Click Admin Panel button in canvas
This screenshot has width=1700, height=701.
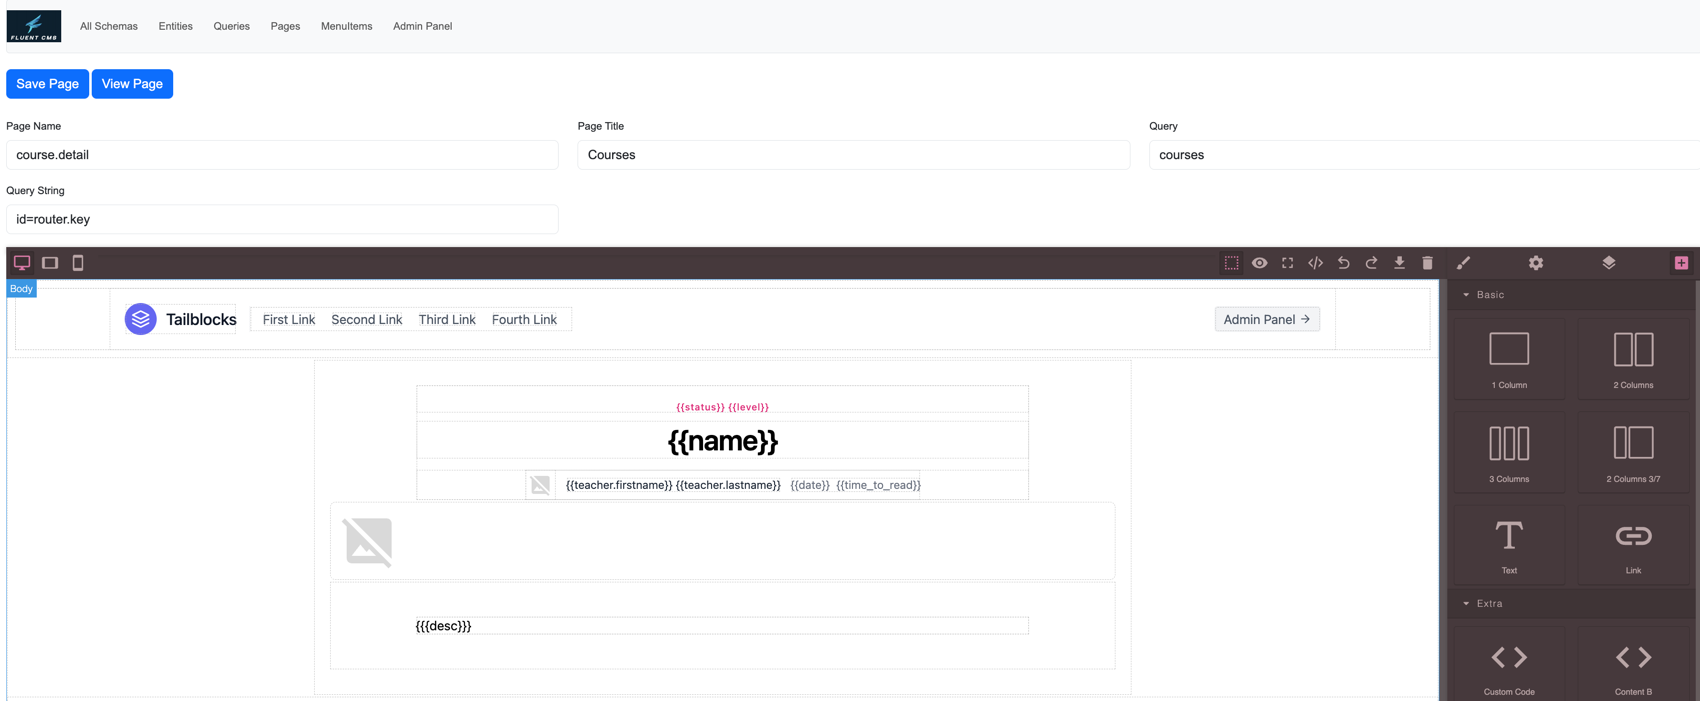click(x=1267, y=319)
